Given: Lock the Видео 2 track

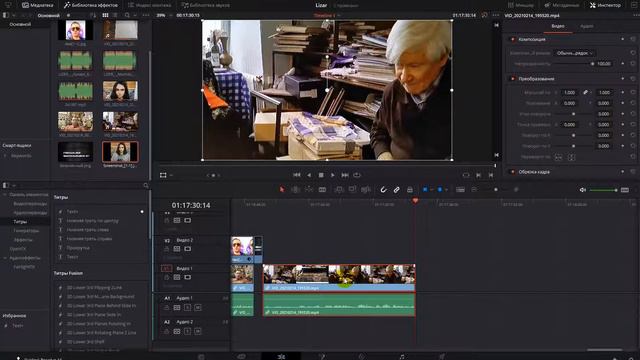Looking at the screenshot, I should pyautogui.click(x=167, y=249).
